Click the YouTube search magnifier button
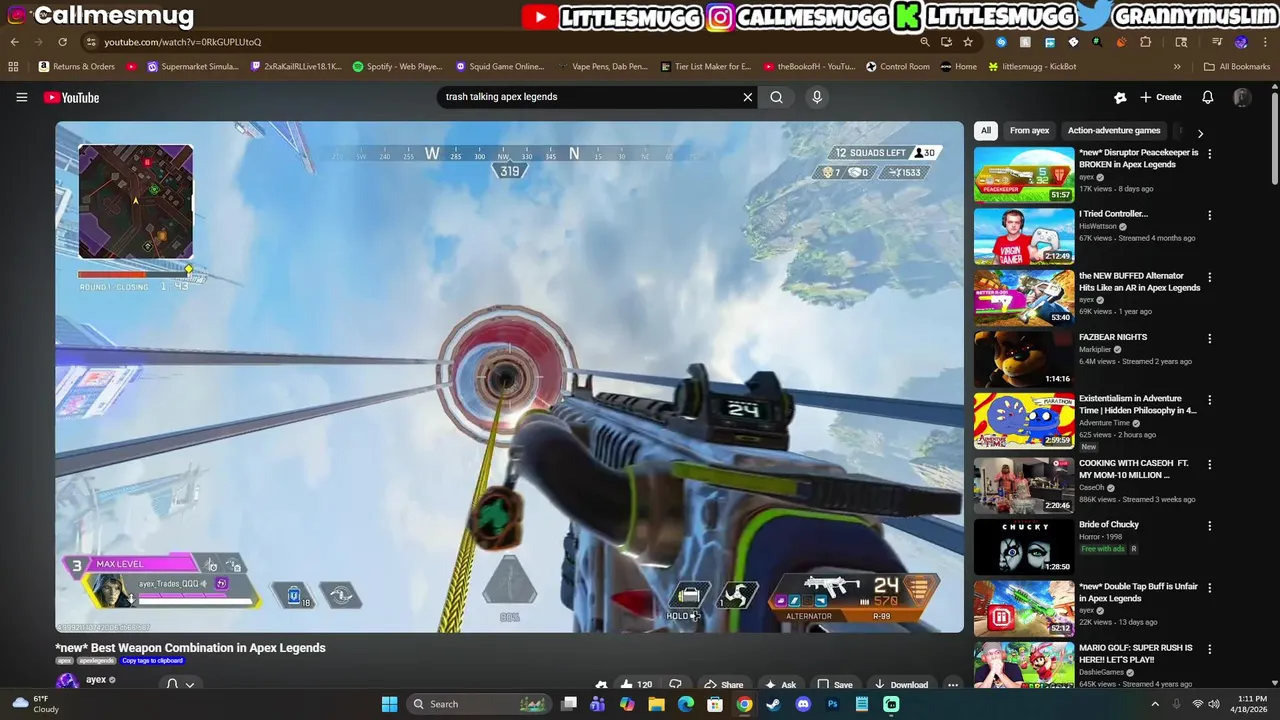Screen dimensions: 1280x720 click(x=776, y=97)
